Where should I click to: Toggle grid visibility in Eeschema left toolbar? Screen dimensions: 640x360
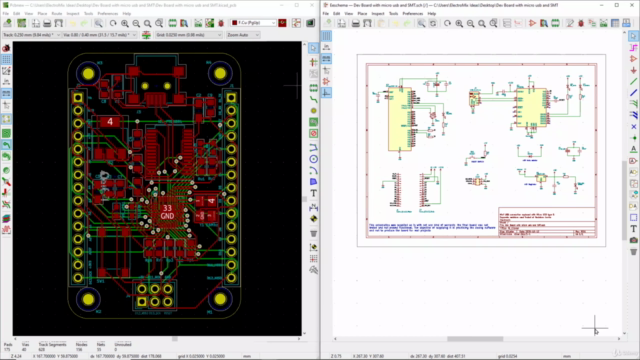327,36
